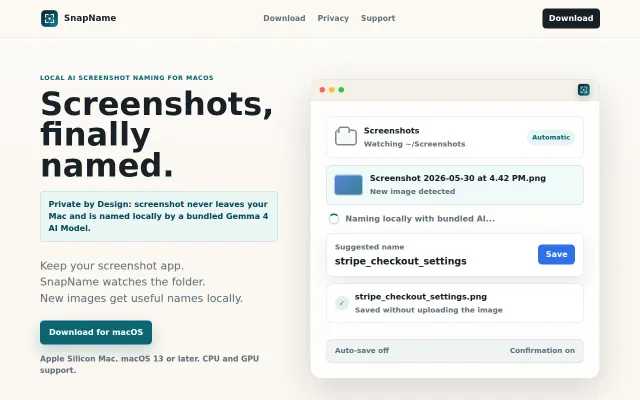640x400 pixels.
Task: Click the Screenshots, finally named headline
Action: pyautogui.click(x=156, y=134)
